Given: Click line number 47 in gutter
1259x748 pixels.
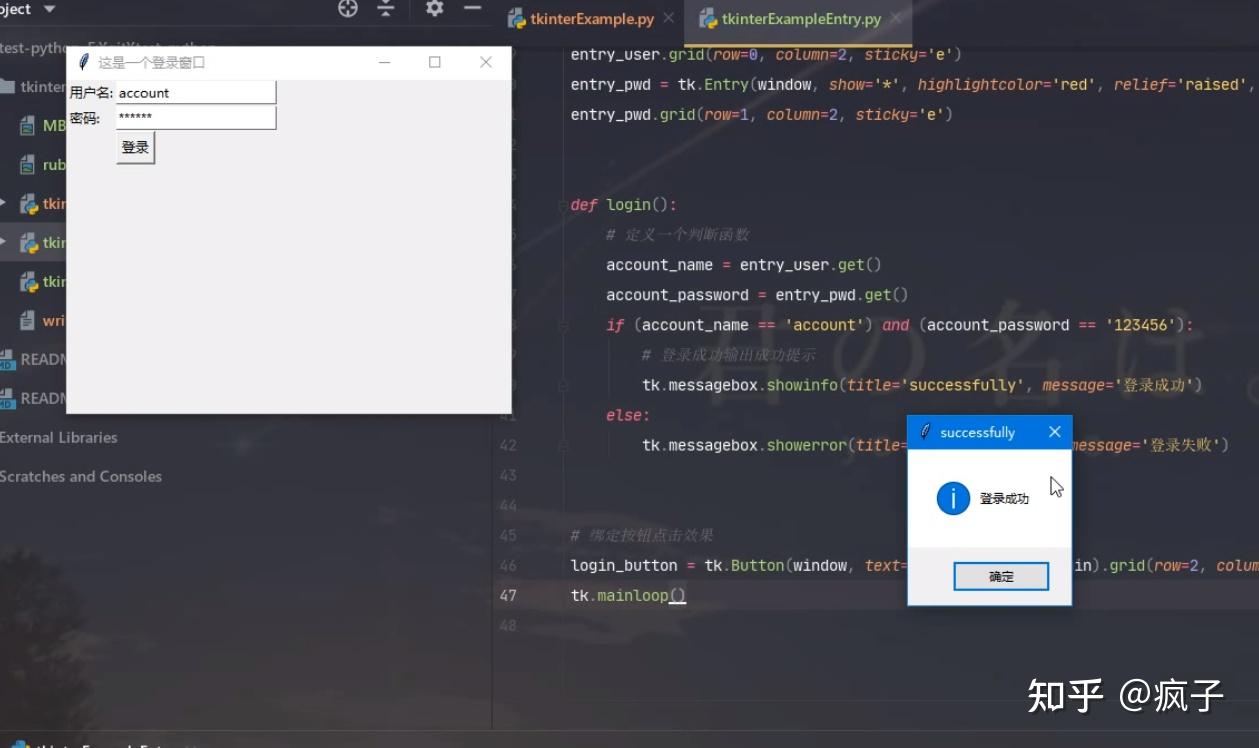Looking at the screenshot, I should click(508, 595).
